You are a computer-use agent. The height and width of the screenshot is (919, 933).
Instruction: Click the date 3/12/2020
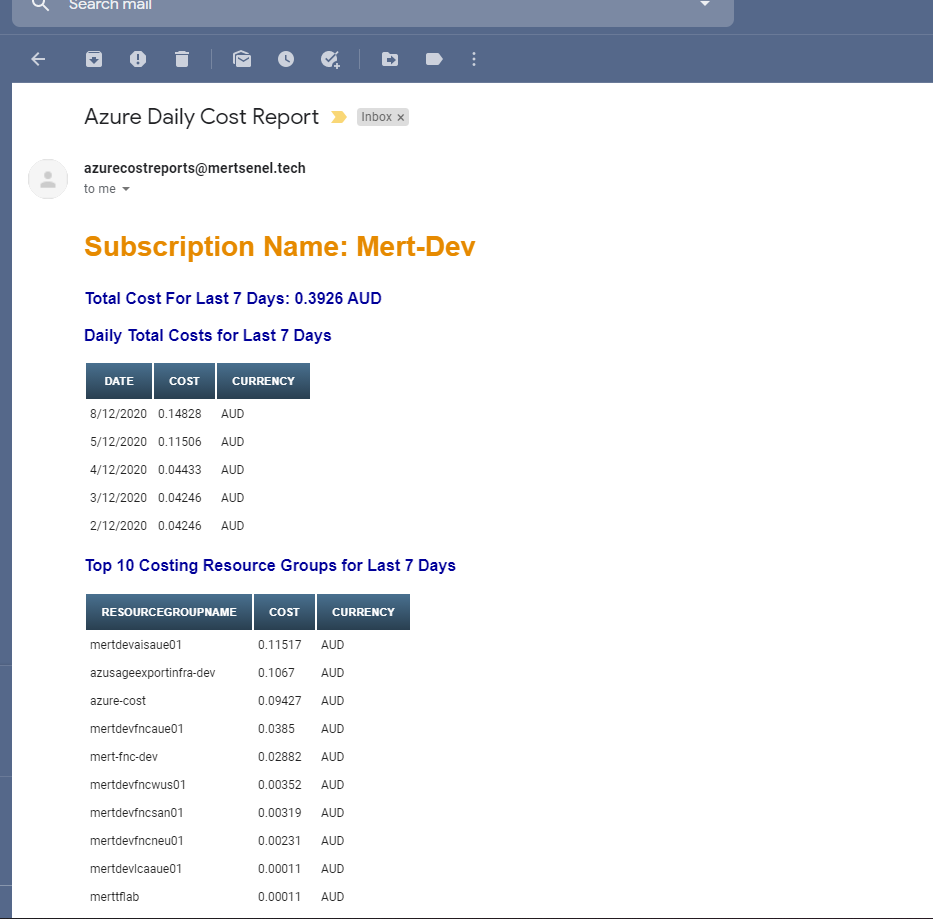(118, 498)
